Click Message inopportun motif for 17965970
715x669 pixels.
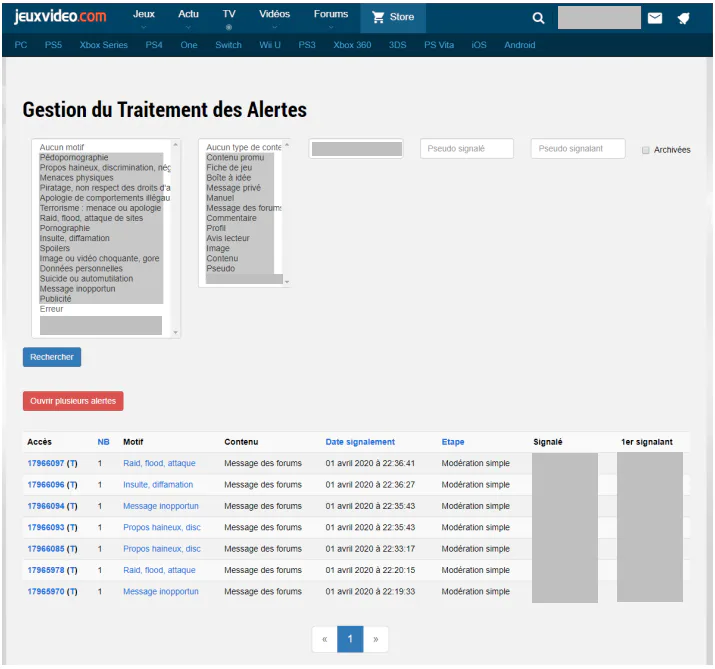tap(161, 591)
